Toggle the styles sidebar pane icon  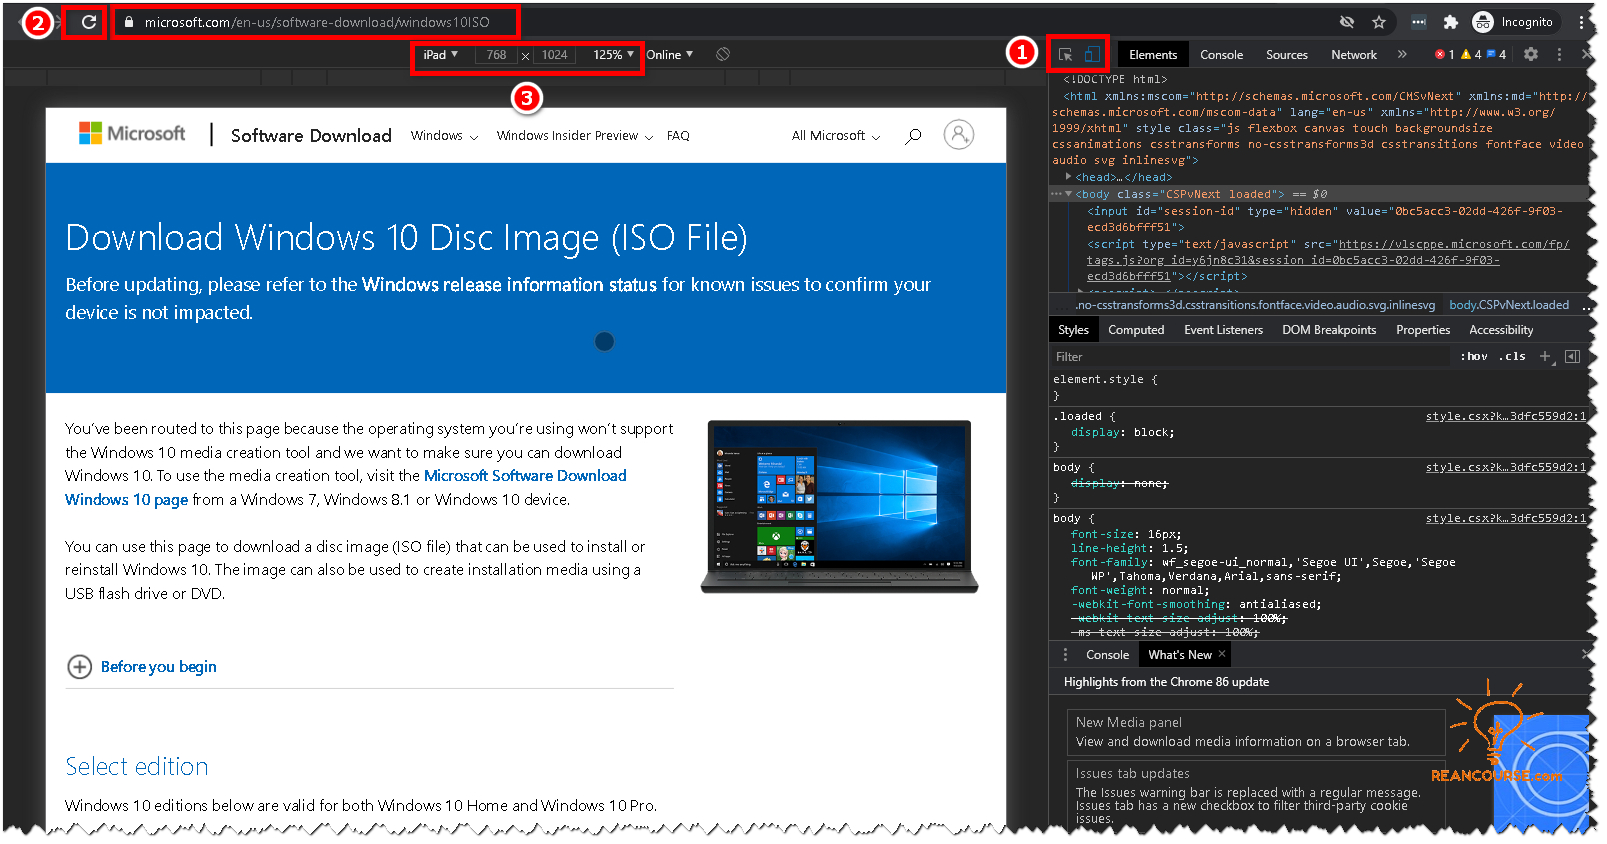pos(1572,357)
